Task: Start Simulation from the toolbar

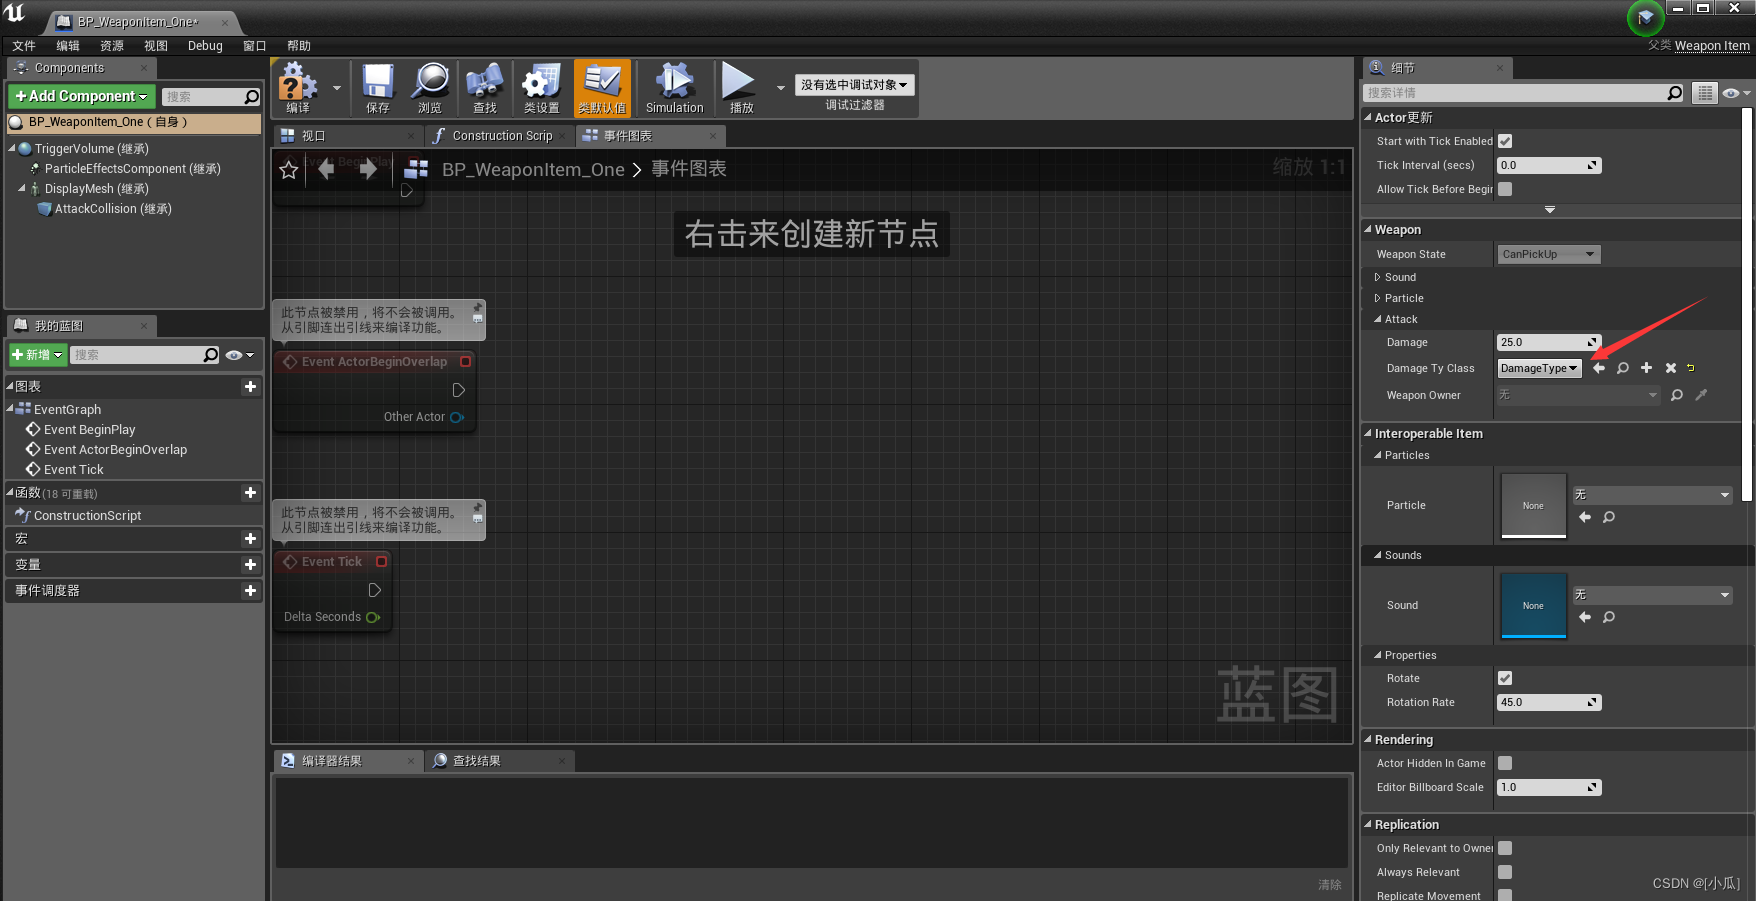Action: coord(674,87)
